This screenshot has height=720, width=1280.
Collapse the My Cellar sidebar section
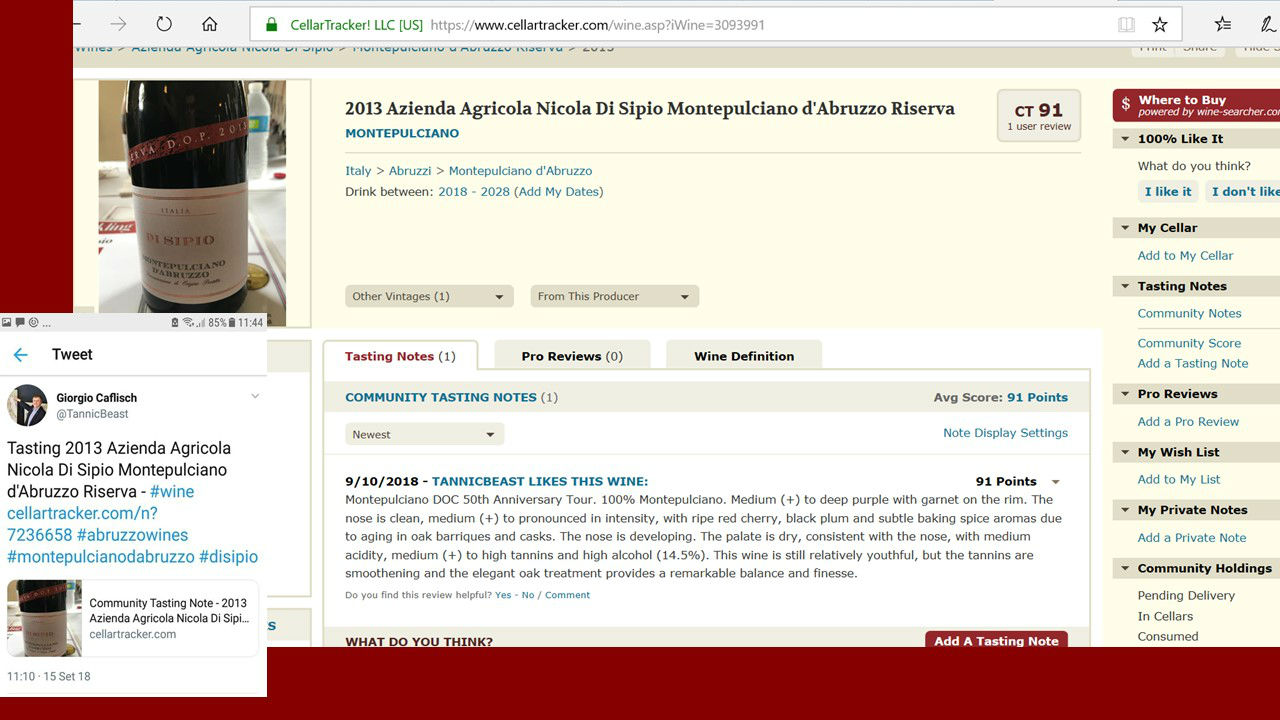click(1125, 228)
